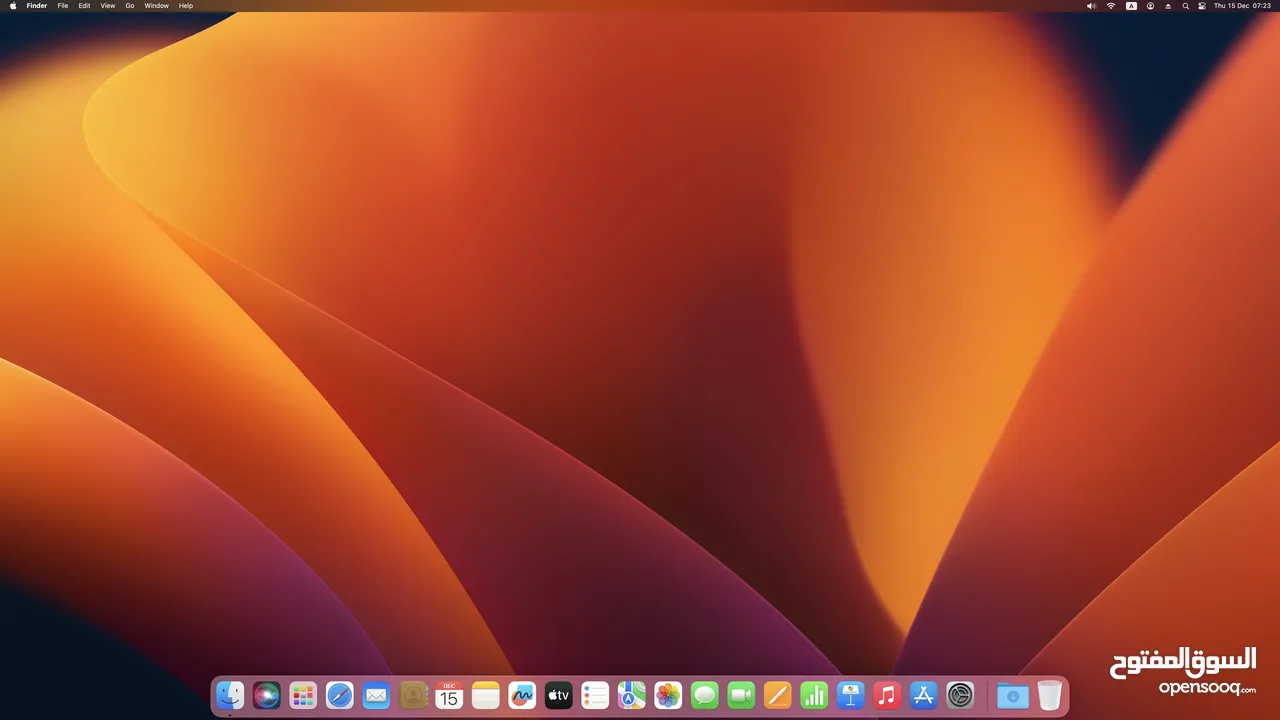Image resolution: width=1280 pixels, height=720 pixels.
Task: Launch the Maps app
Action: pyautogui.click(x=631, y=695)
